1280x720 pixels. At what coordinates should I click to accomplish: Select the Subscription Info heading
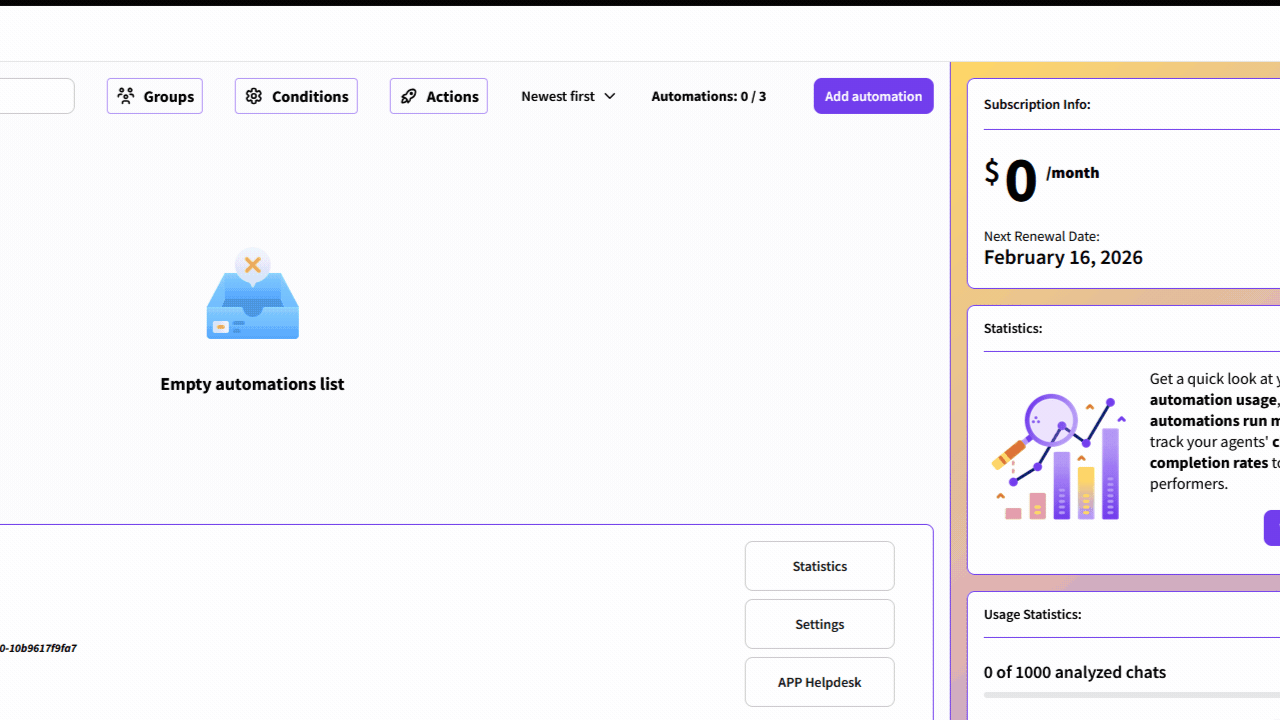pos(1037,104)
